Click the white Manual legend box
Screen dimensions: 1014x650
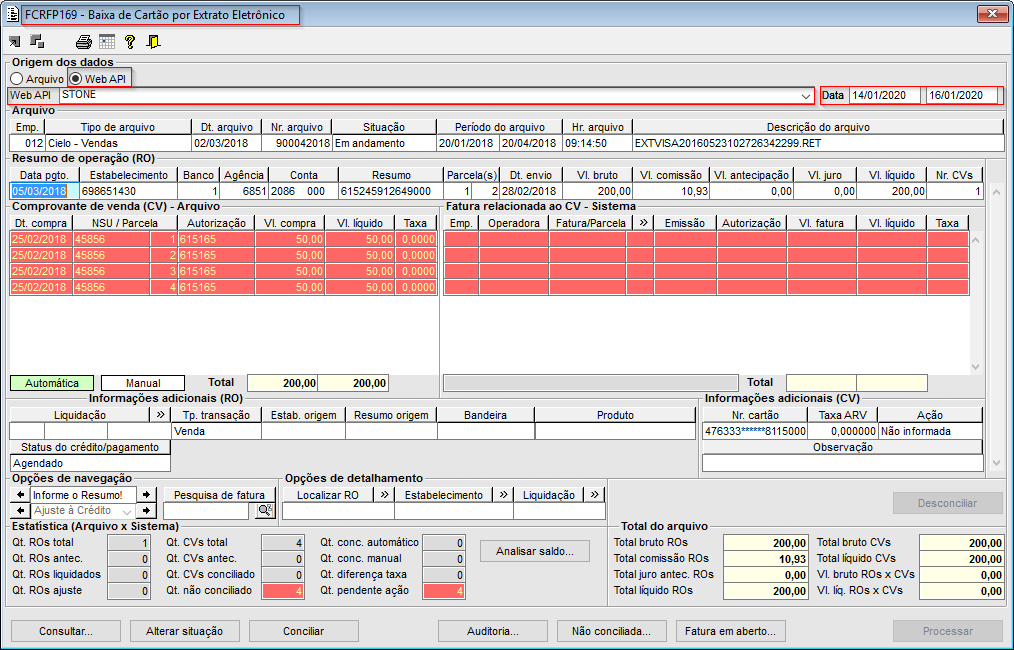(x=143, y=383)
